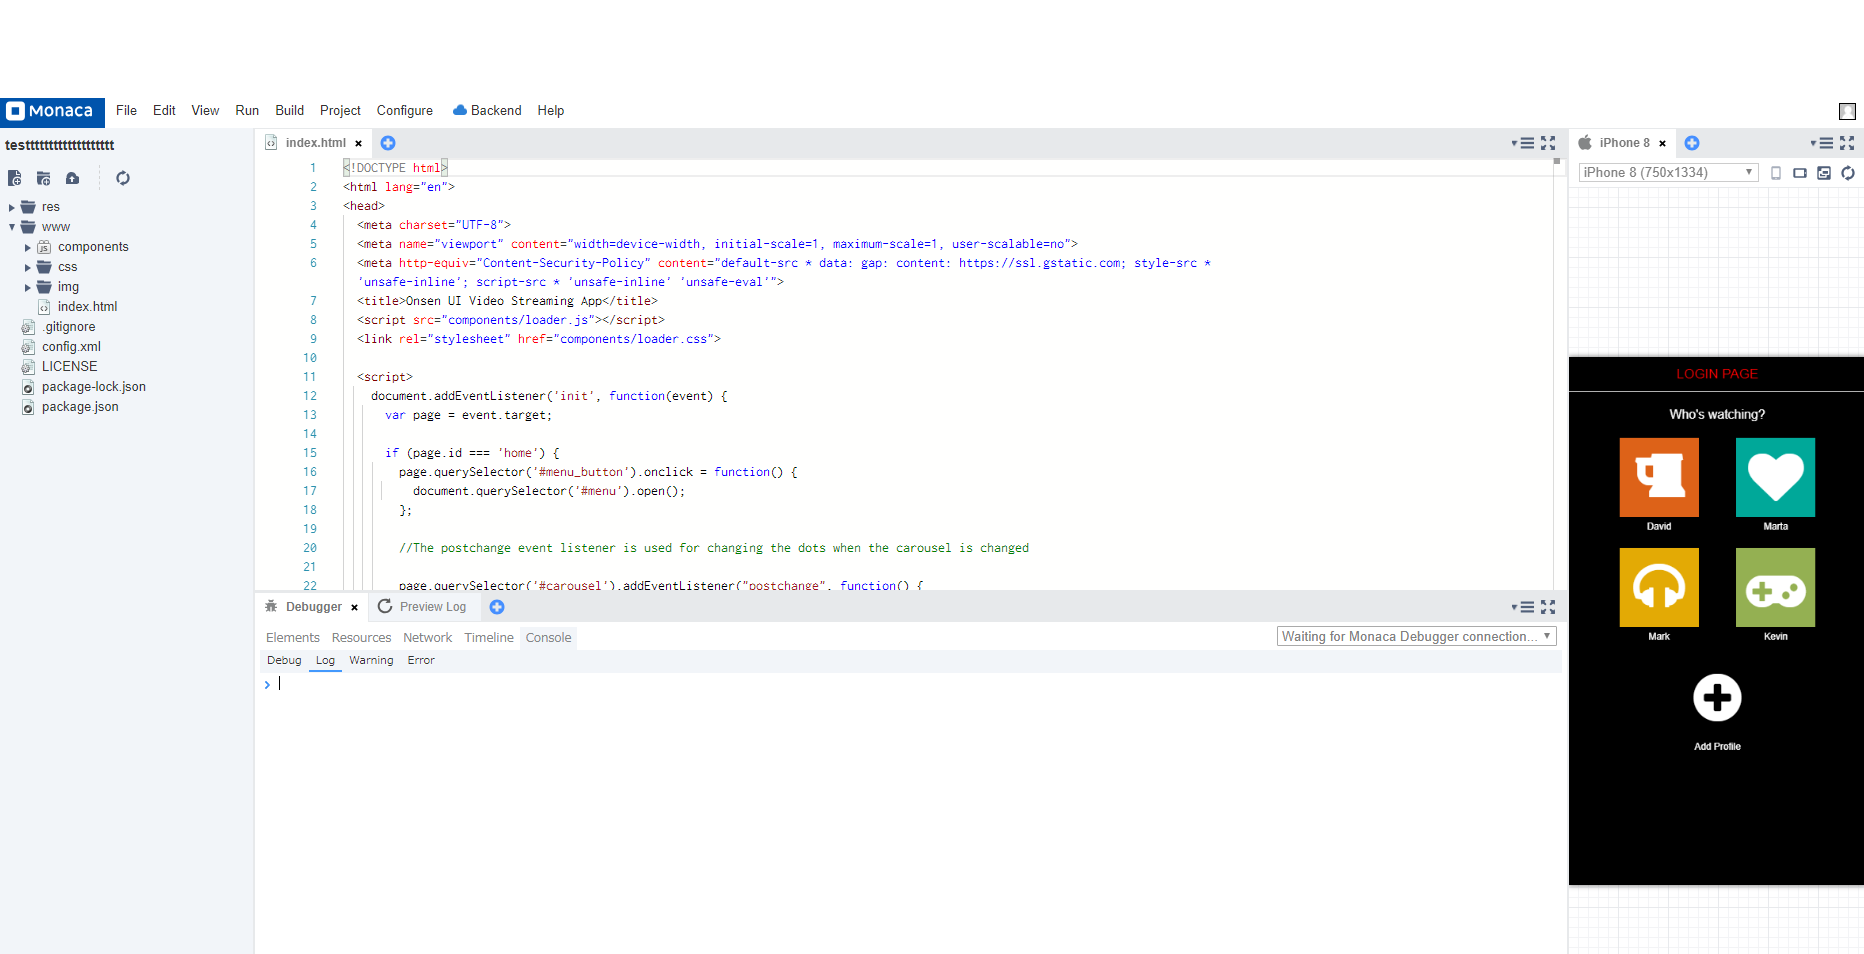Filter console by Debug level
Viewport: 1864px width, 954px height.
(x=284, y=661)
